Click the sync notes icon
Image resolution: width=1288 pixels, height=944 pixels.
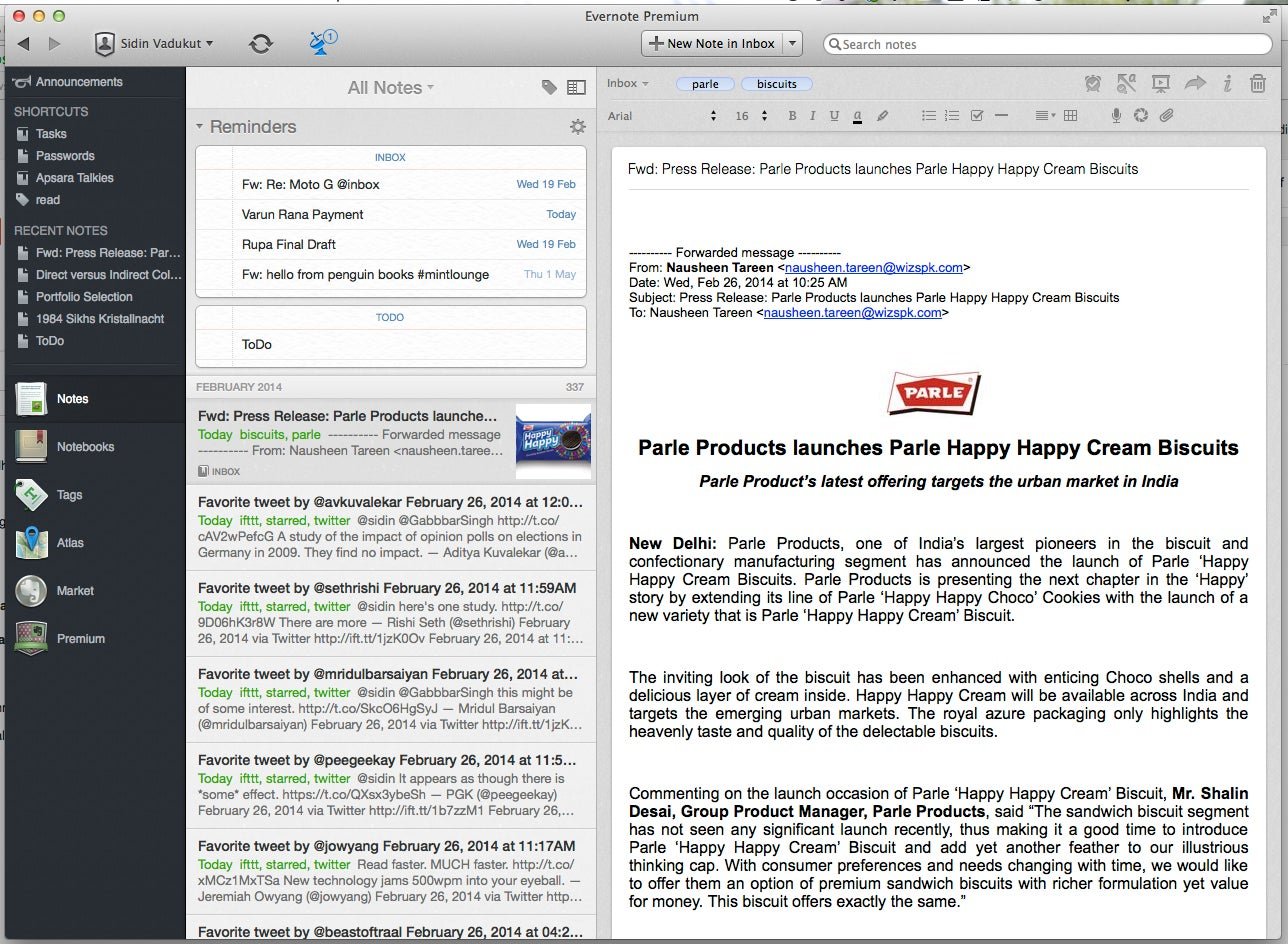[x=261, y=43]
